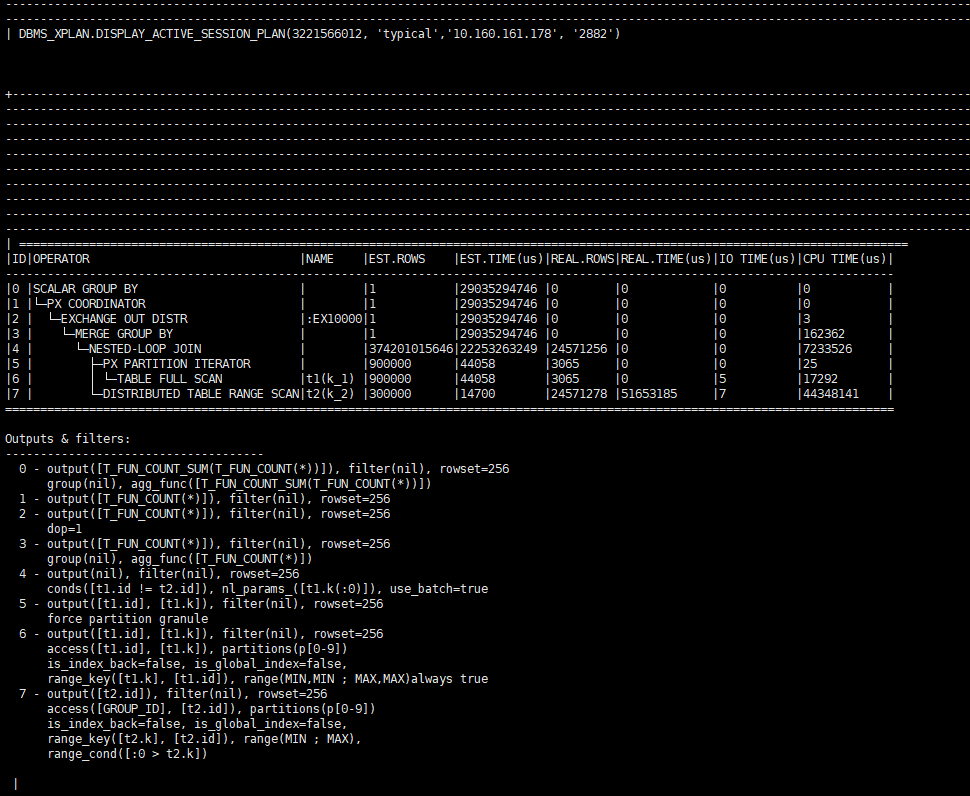Select the NESTED-LOOP JOIN operator
The height and width of the screenshot is (796, 970).
click(146, 349)
